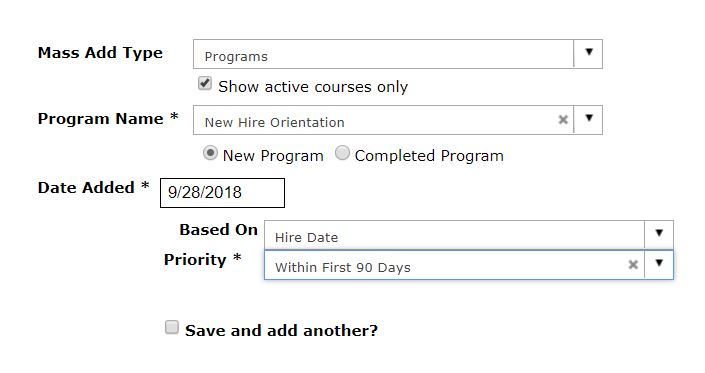
Task: Select the New Program radio button
Action: [x=210, y=153]
